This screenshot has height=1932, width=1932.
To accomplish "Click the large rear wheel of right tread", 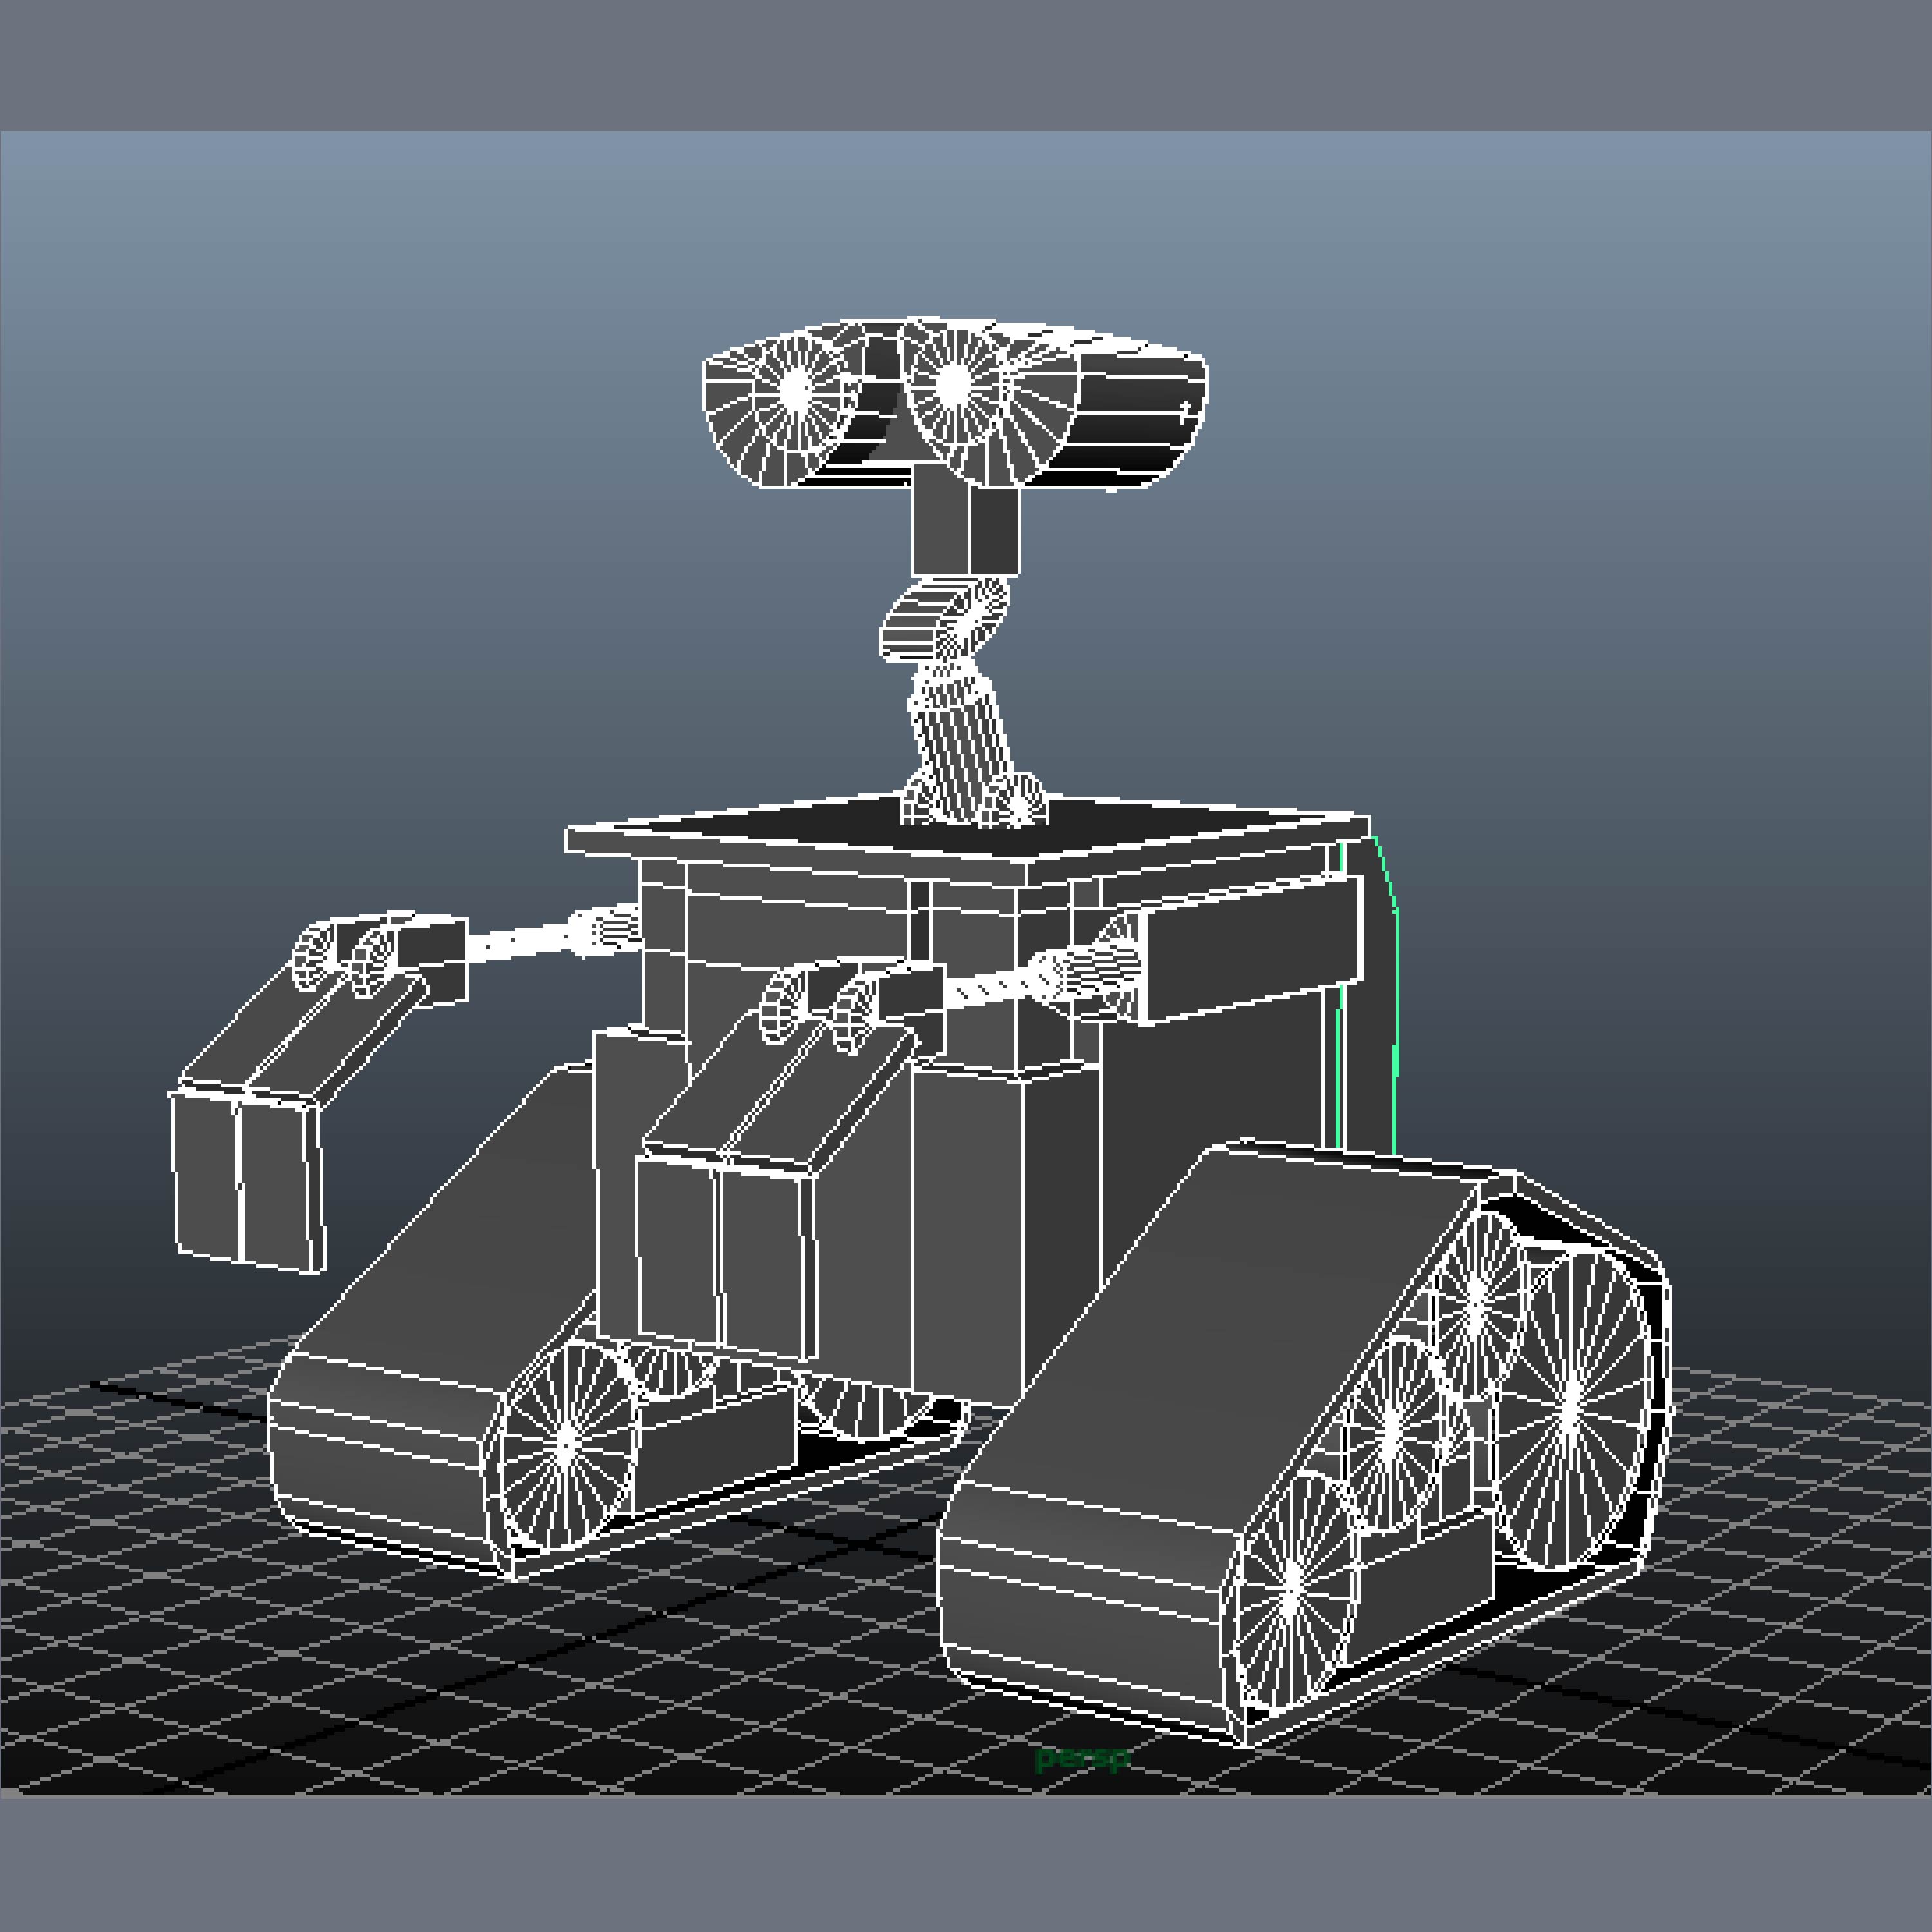I will coord(1570,1405).
